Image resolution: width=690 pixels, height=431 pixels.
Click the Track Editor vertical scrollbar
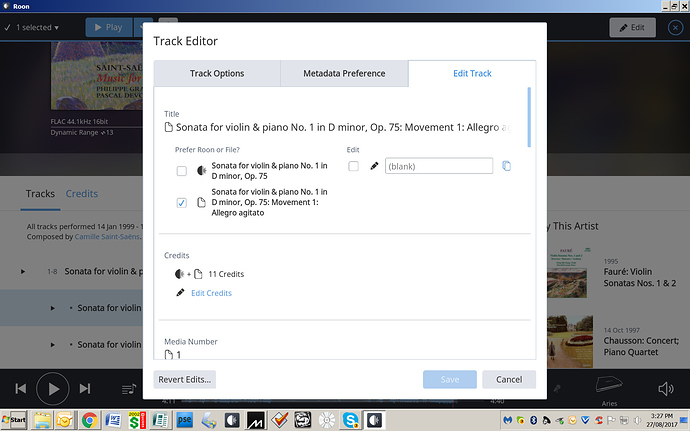(529, 117)
